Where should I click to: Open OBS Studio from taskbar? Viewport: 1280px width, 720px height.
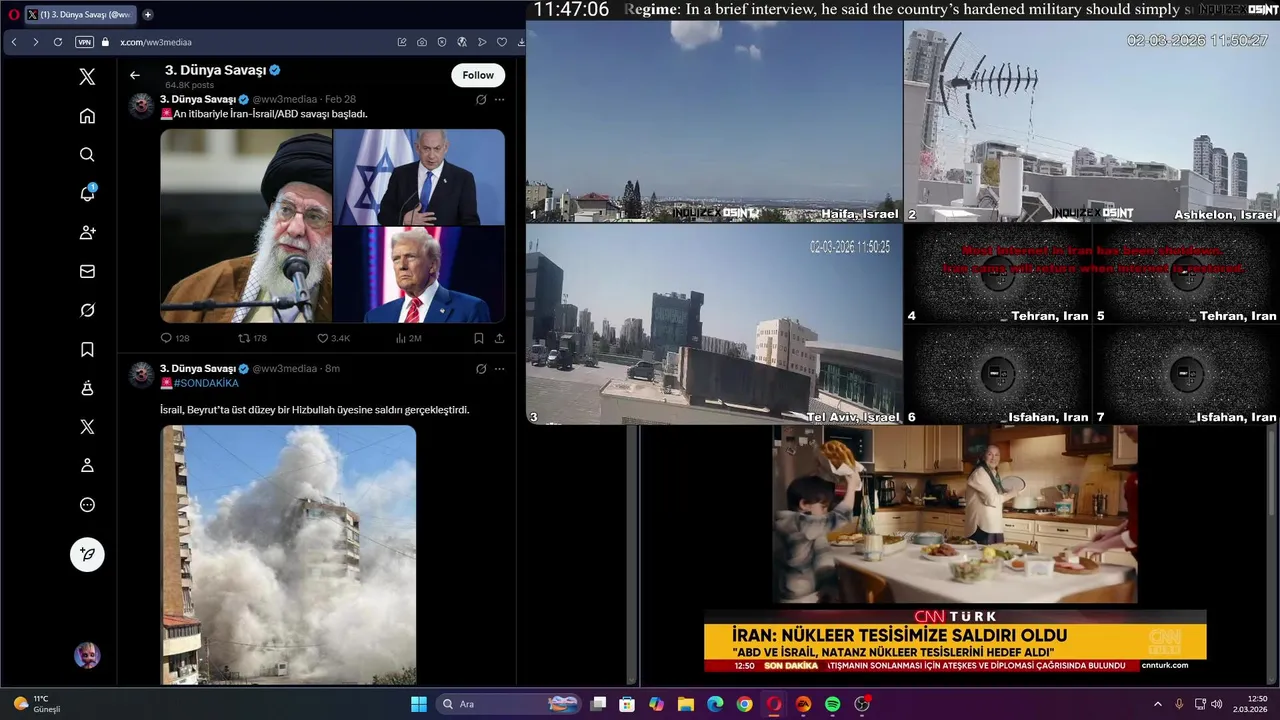(862, 704)
